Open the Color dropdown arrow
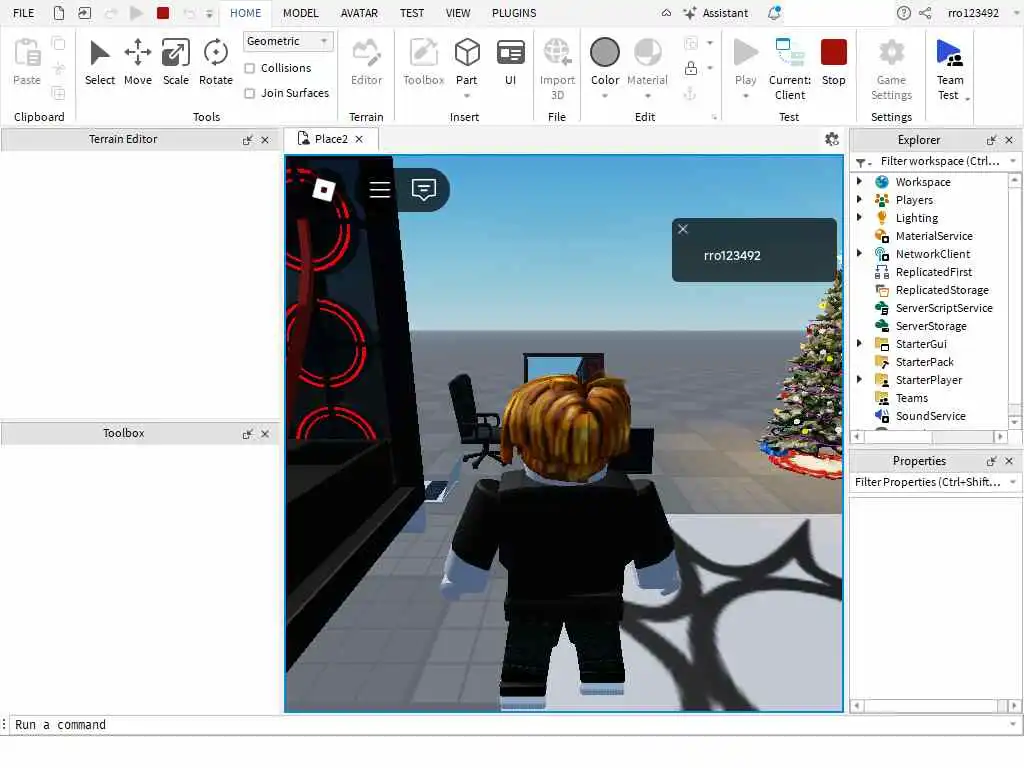The height and width of the screenshot is (768, 1024). (605, 96)
